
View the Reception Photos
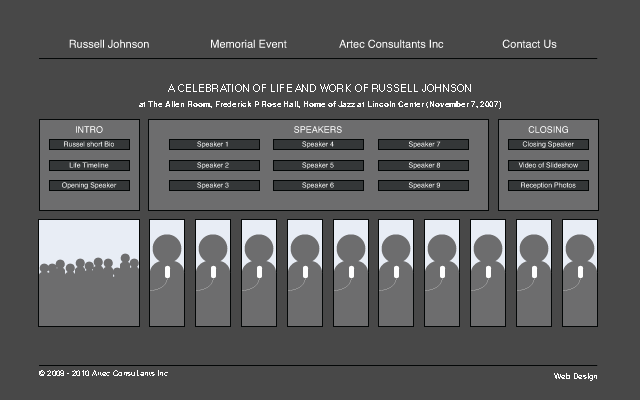[x=548, y=185]
